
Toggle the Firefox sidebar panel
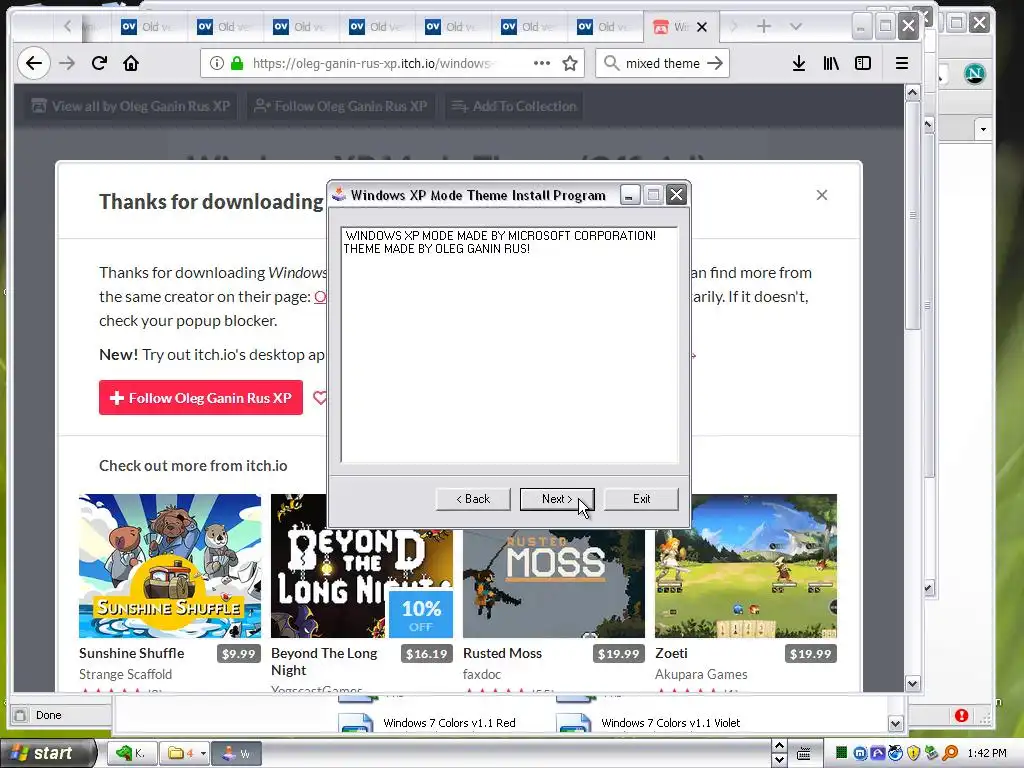[863, 63]
